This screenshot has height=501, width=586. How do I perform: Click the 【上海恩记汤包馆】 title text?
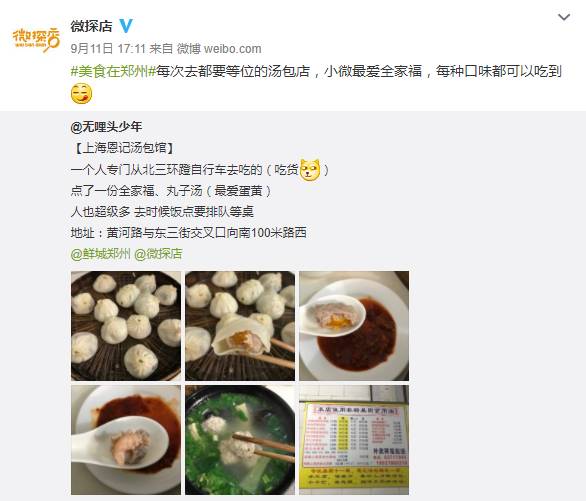pos(123,148)
